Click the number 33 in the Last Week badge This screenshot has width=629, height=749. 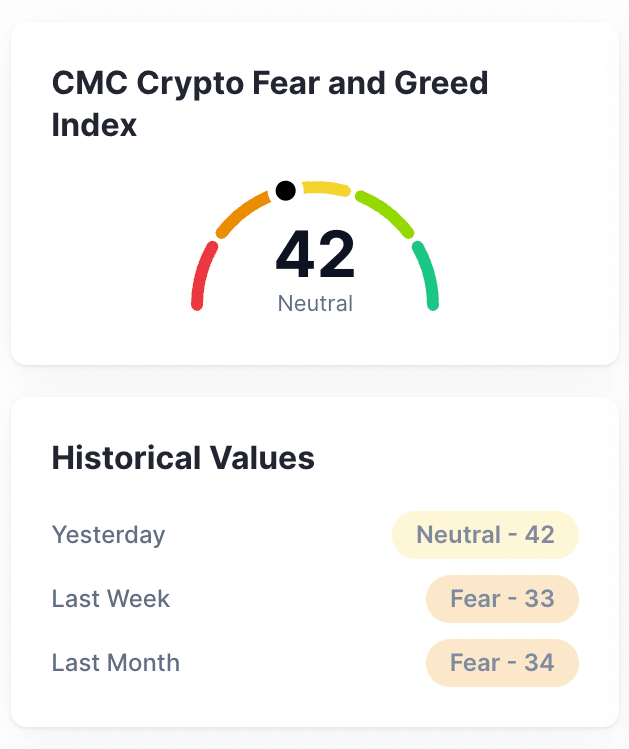539,599
